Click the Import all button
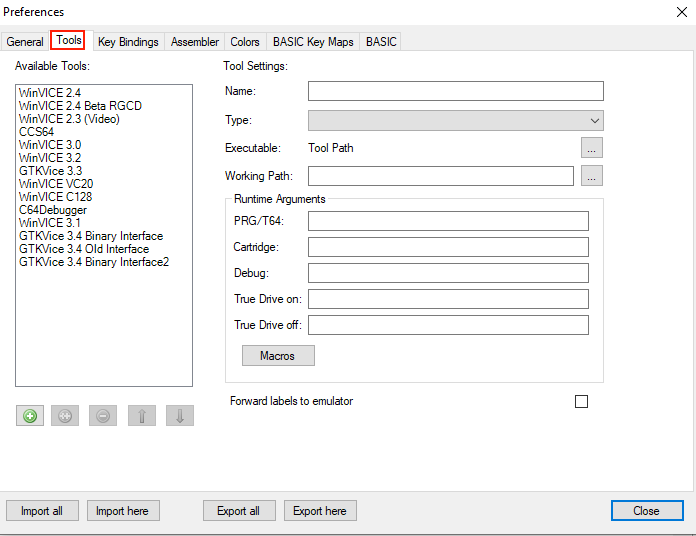 point(42,511)
